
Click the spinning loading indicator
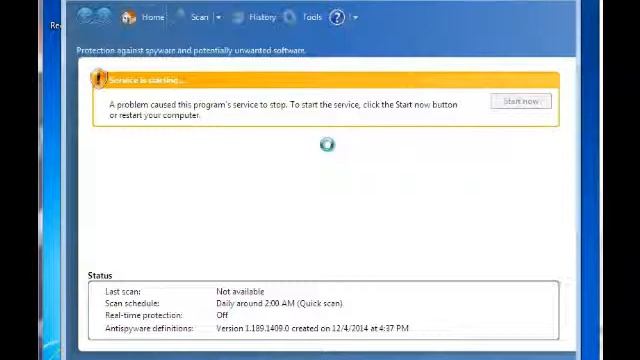pos(327,144)
